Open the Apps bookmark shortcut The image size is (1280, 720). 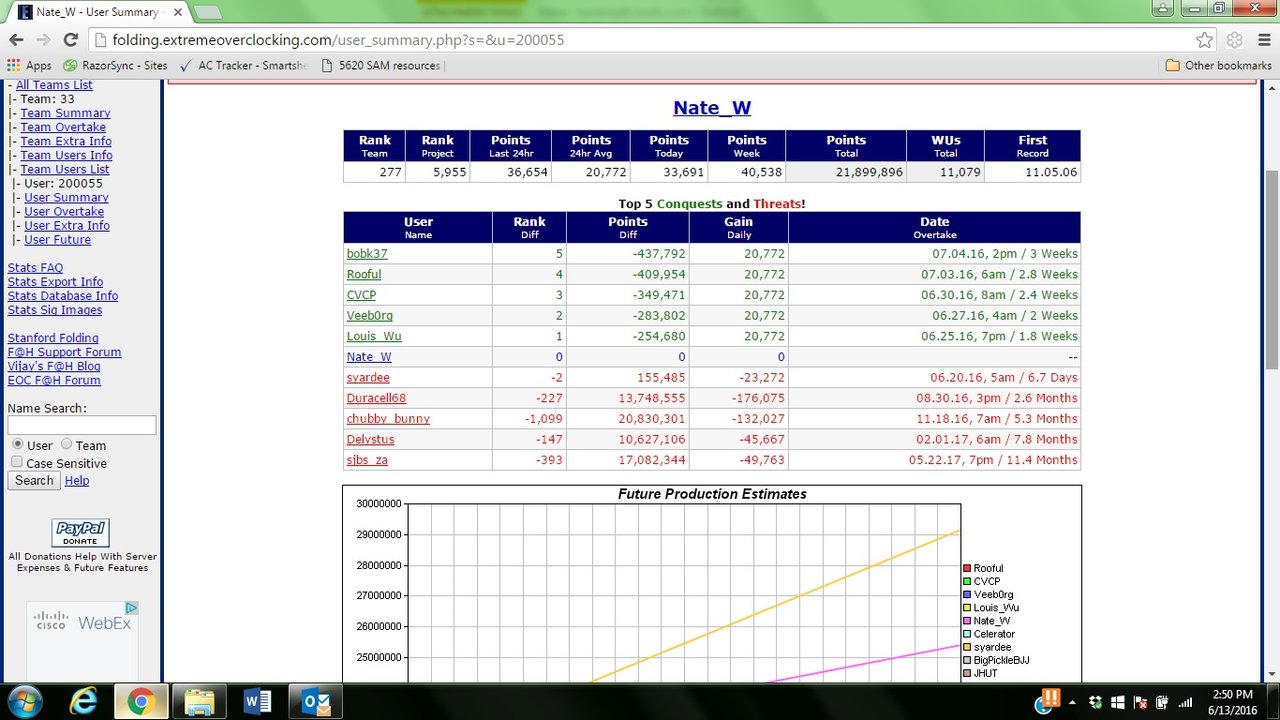click(29, 66)
